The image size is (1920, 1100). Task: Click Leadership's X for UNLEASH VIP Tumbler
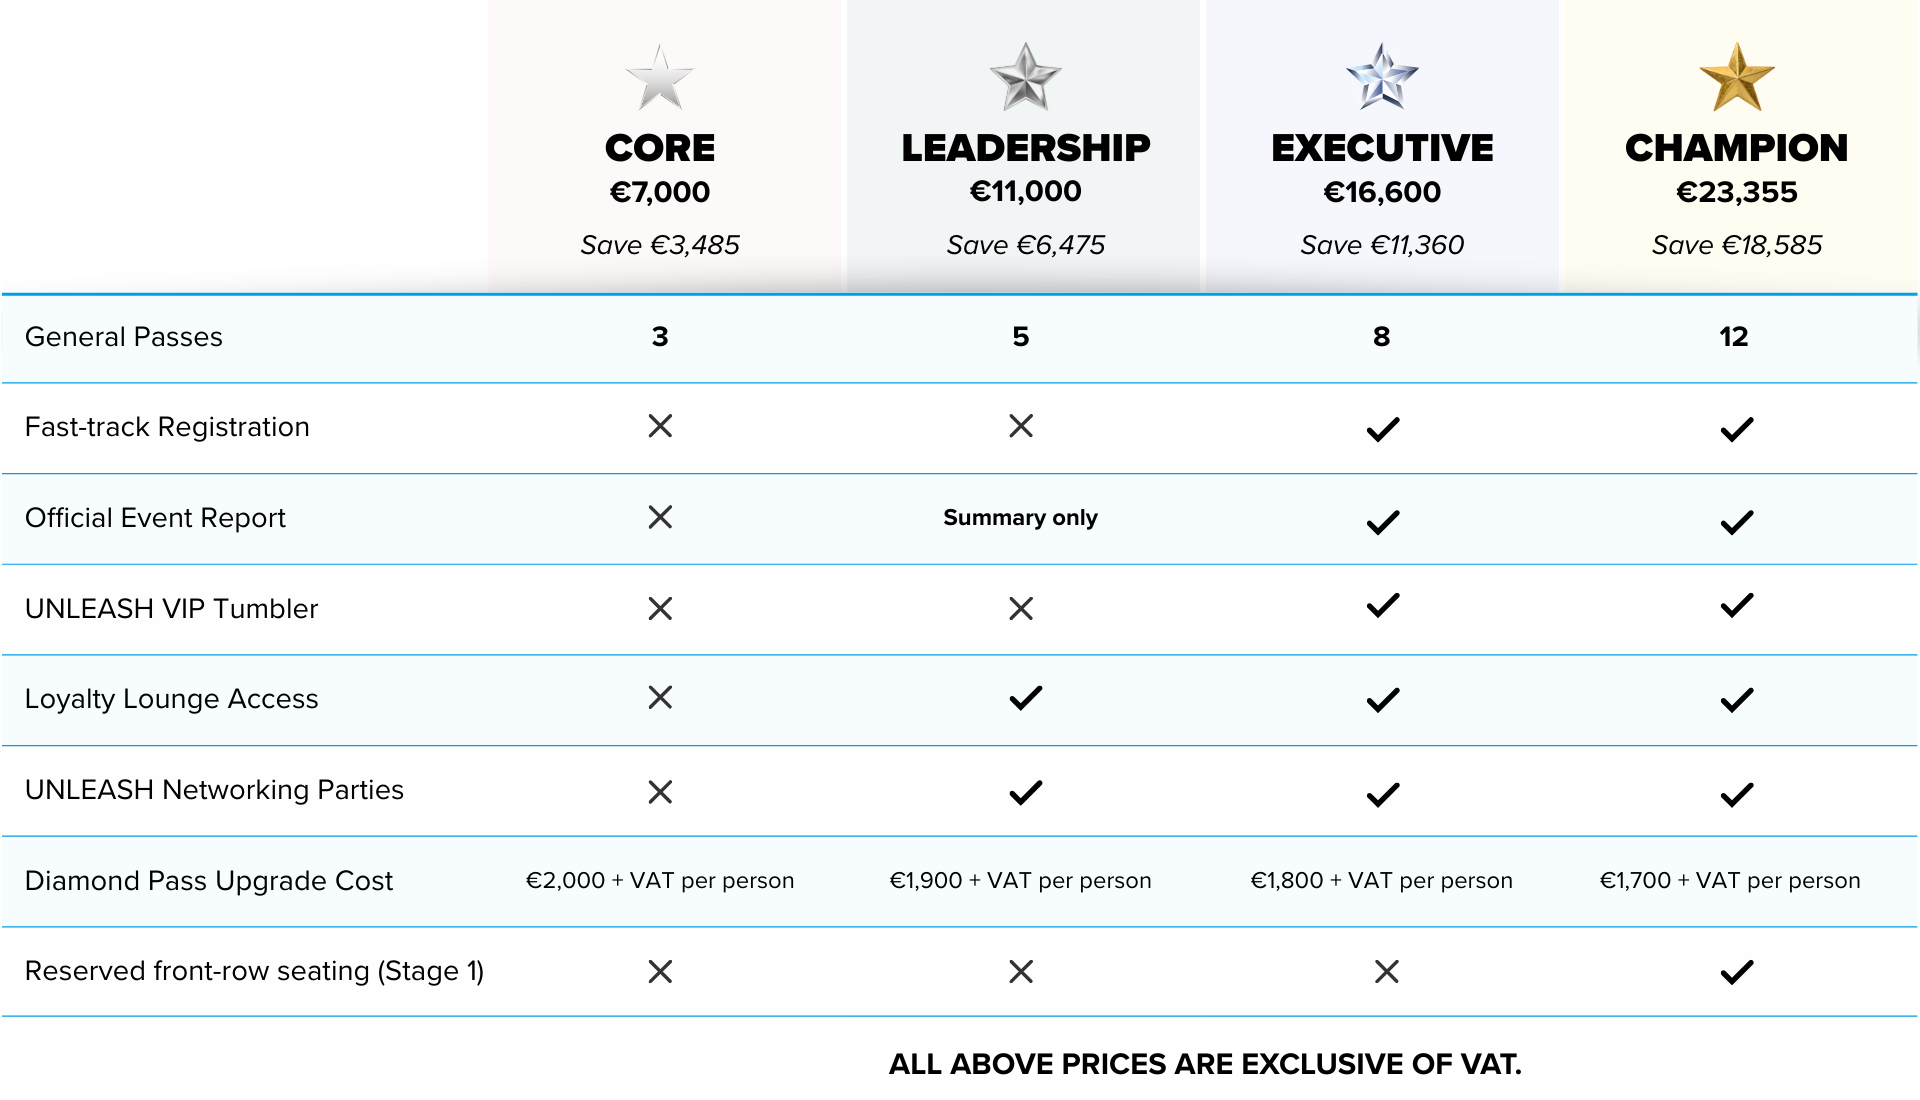[x=1021, y=608]
